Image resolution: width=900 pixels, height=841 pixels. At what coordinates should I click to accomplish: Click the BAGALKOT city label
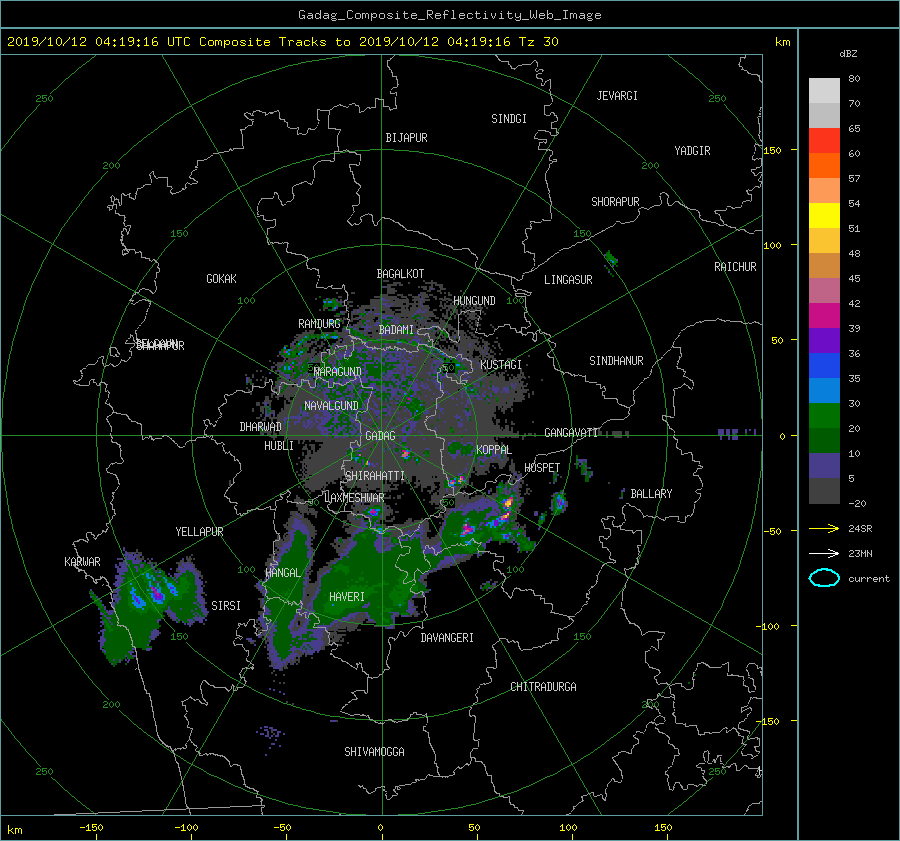[x=400, y=274]
